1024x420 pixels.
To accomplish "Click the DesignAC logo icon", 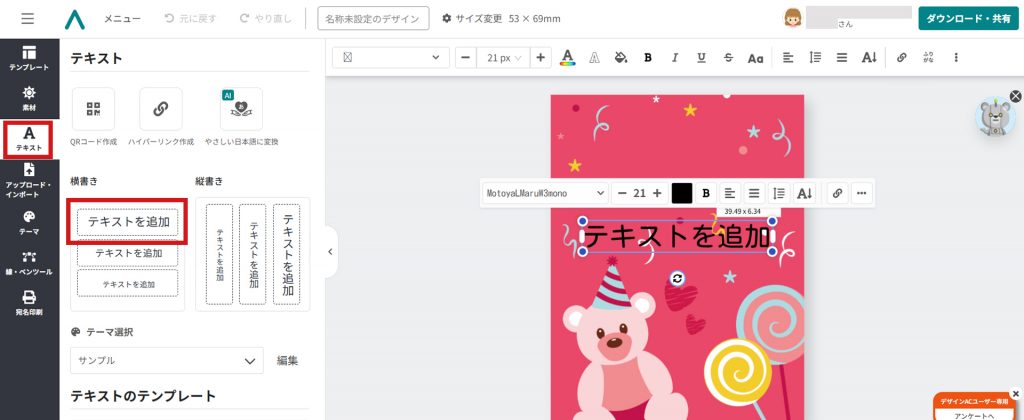I will point(74,19).
